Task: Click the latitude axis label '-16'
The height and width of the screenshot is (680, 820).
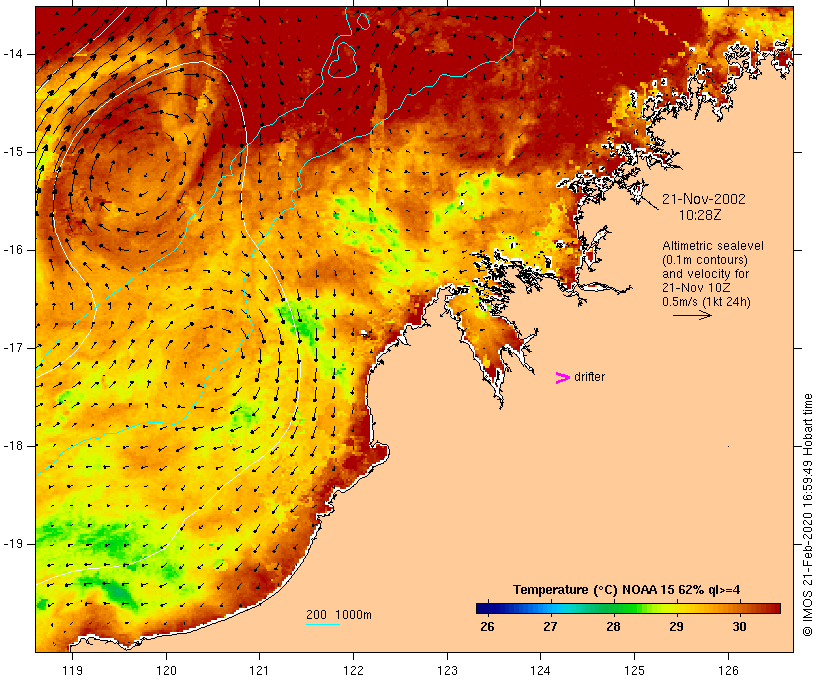Action: pyautogui.click(x=13, y=250)
